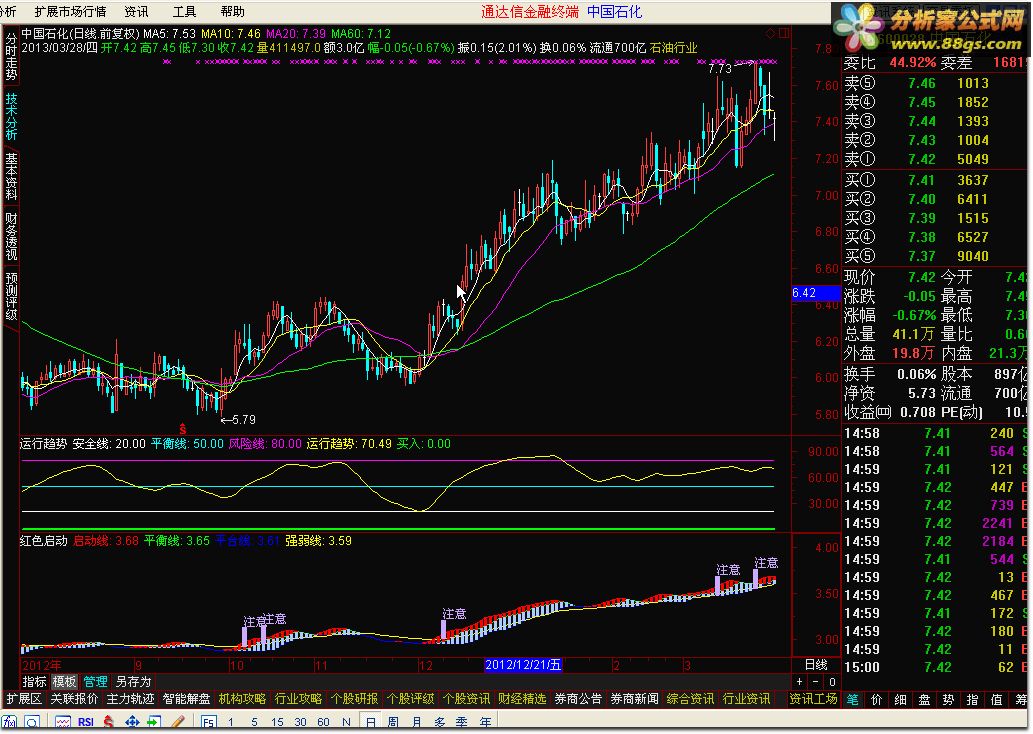Select the 盘 tab in quote panel
Image resolution: width=1033 pixels, height=734 pixels.
coord(924,699)
